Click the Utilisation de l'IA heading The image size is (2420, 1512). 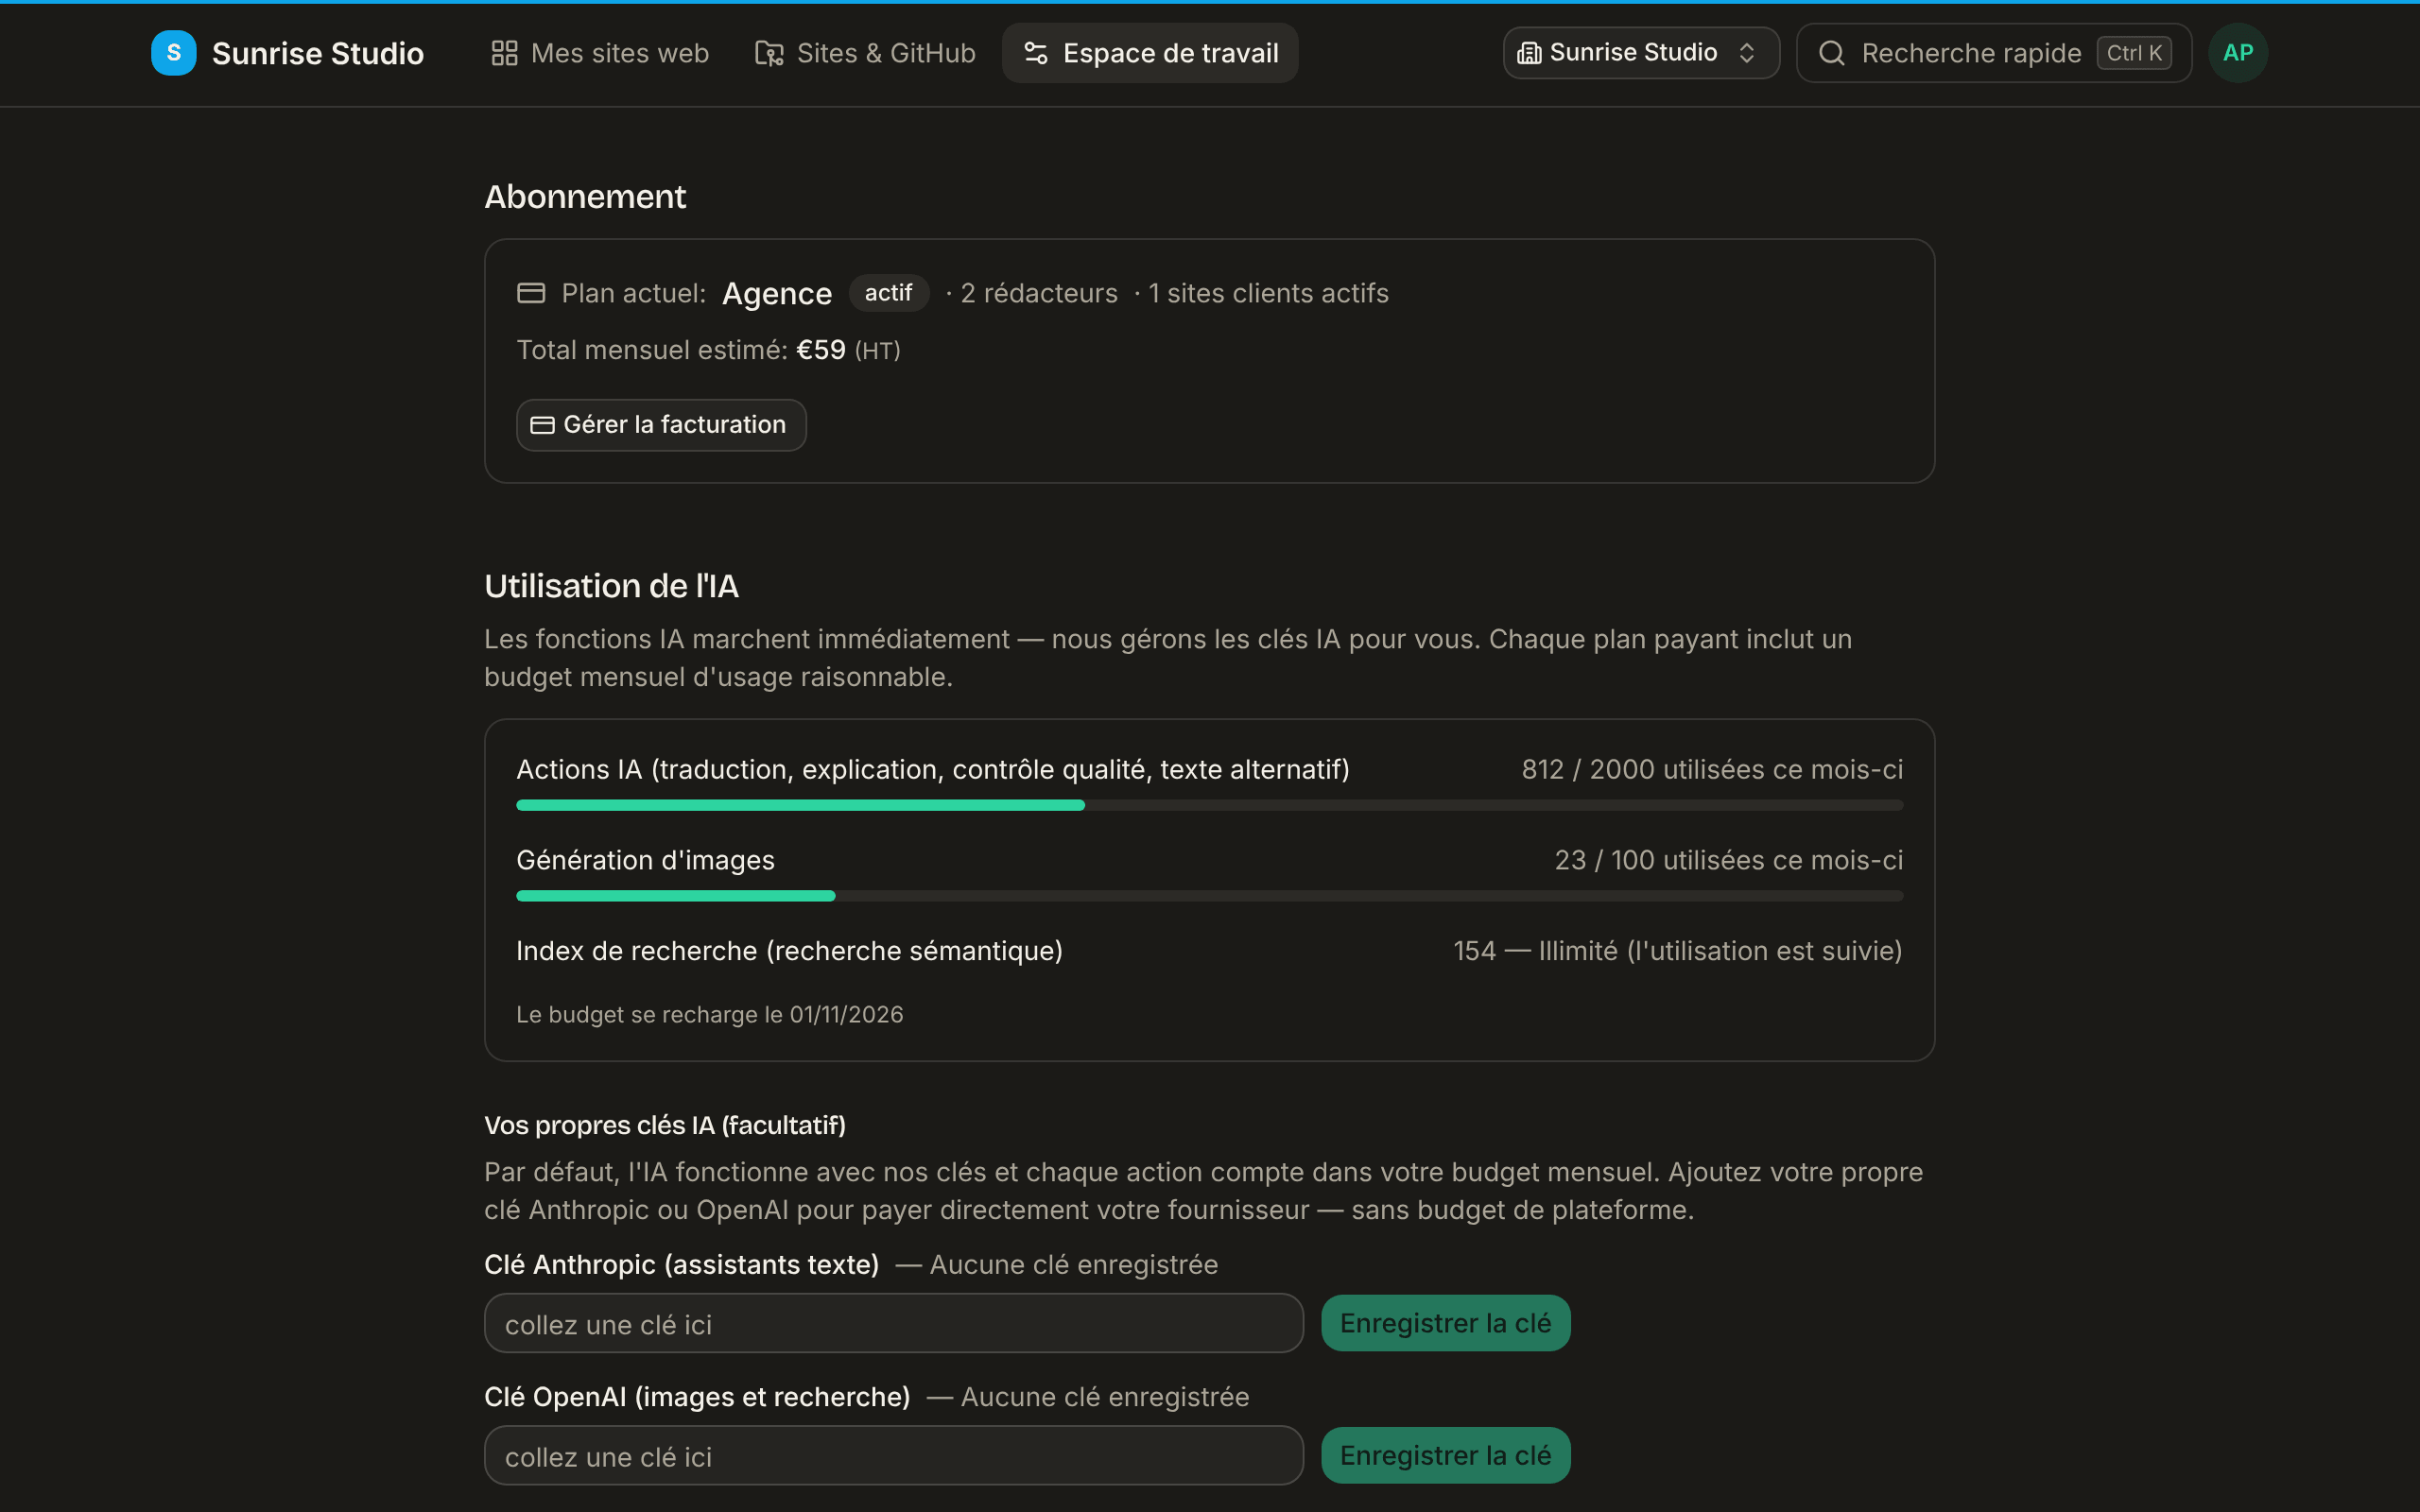click(612, 586)
